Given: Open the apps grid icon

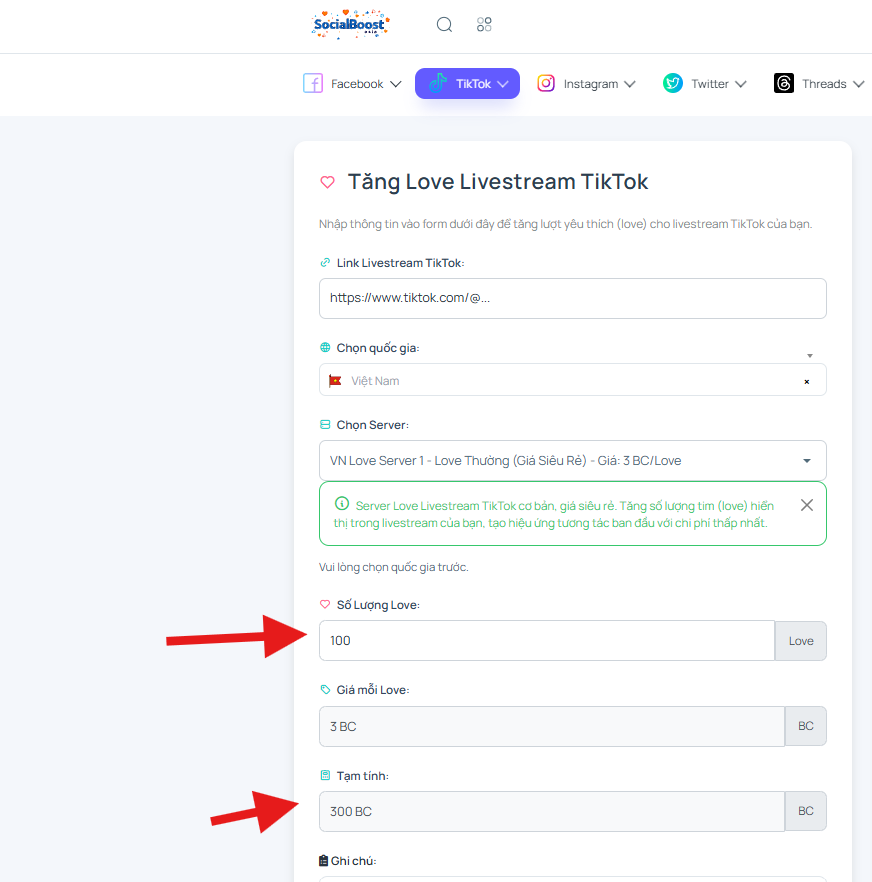Looking at the screenshot, I should click(484, 24).
